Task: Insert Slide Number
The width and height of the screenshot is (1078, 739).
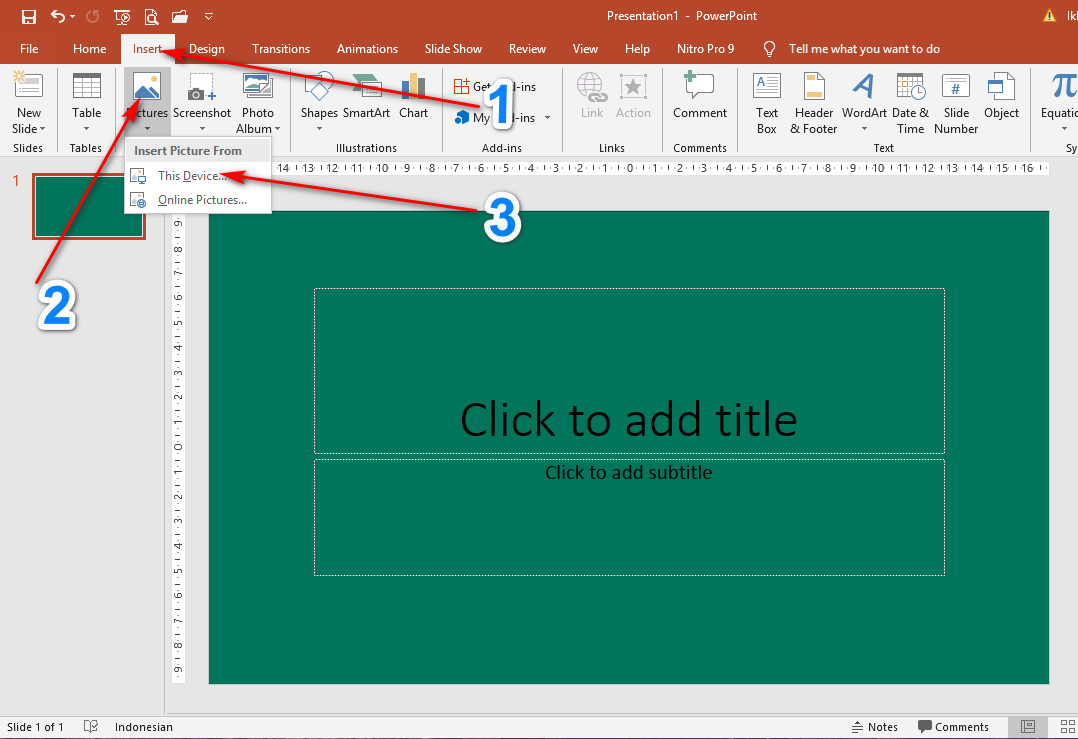Action: [956, 103]
